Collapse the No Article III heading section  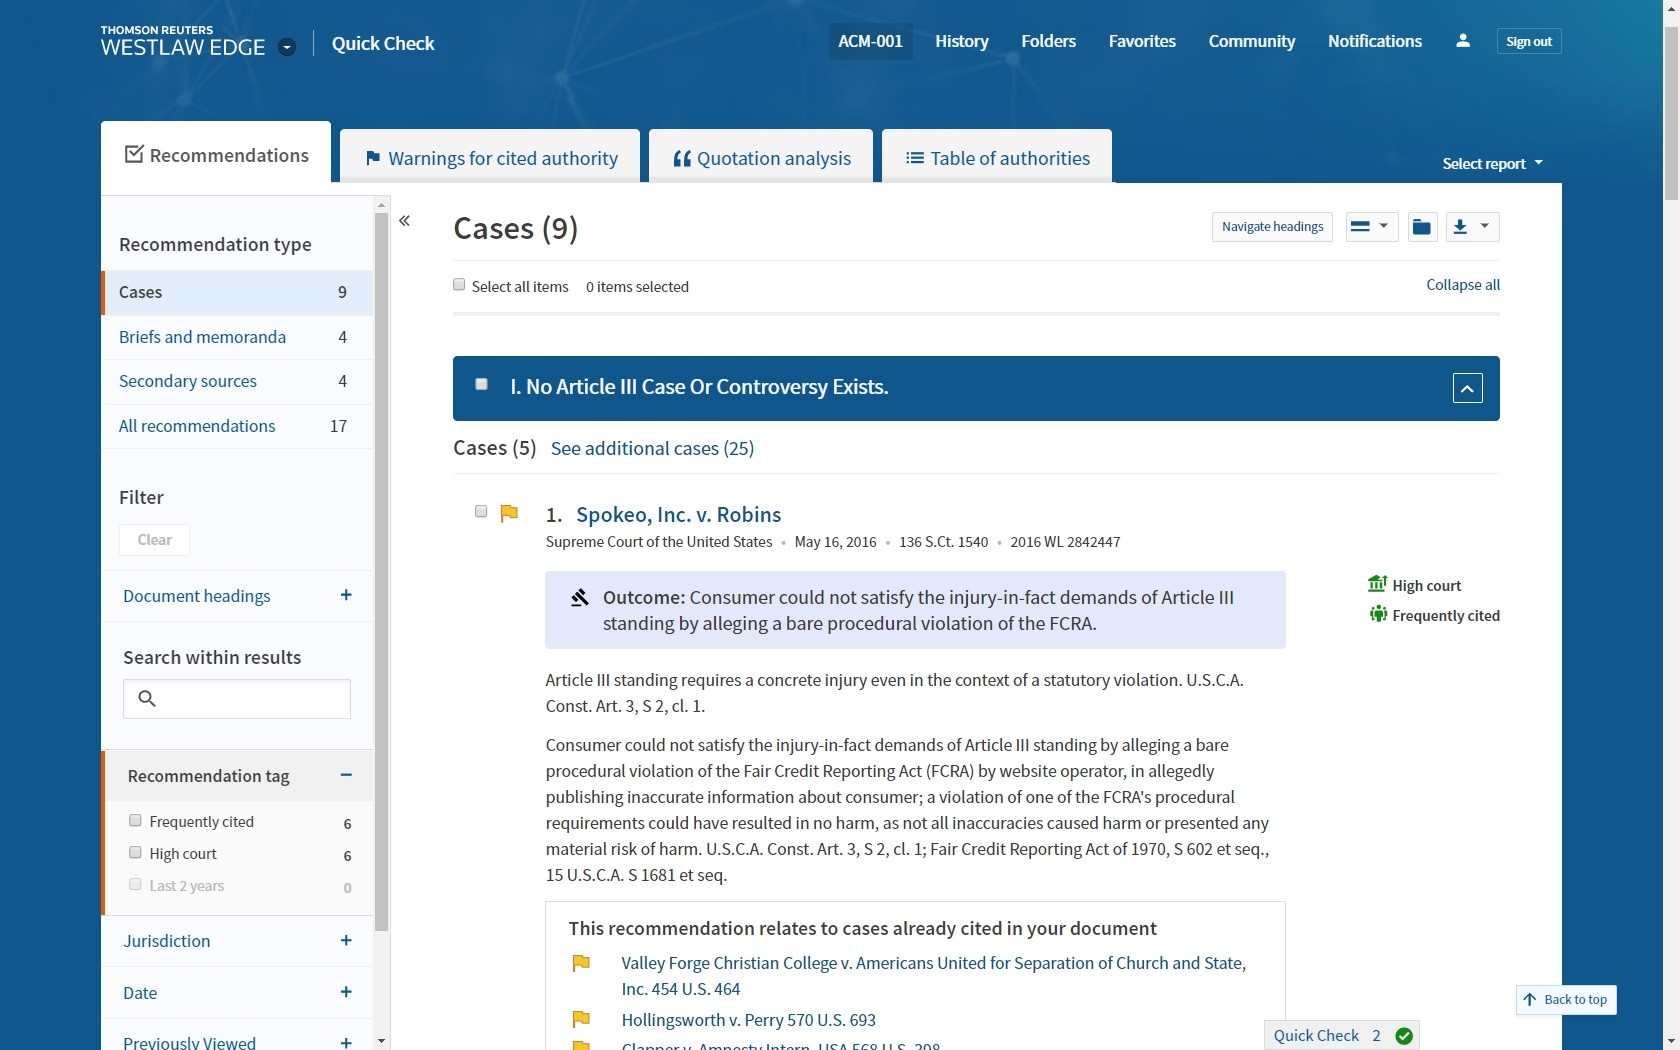point(1467,388)
